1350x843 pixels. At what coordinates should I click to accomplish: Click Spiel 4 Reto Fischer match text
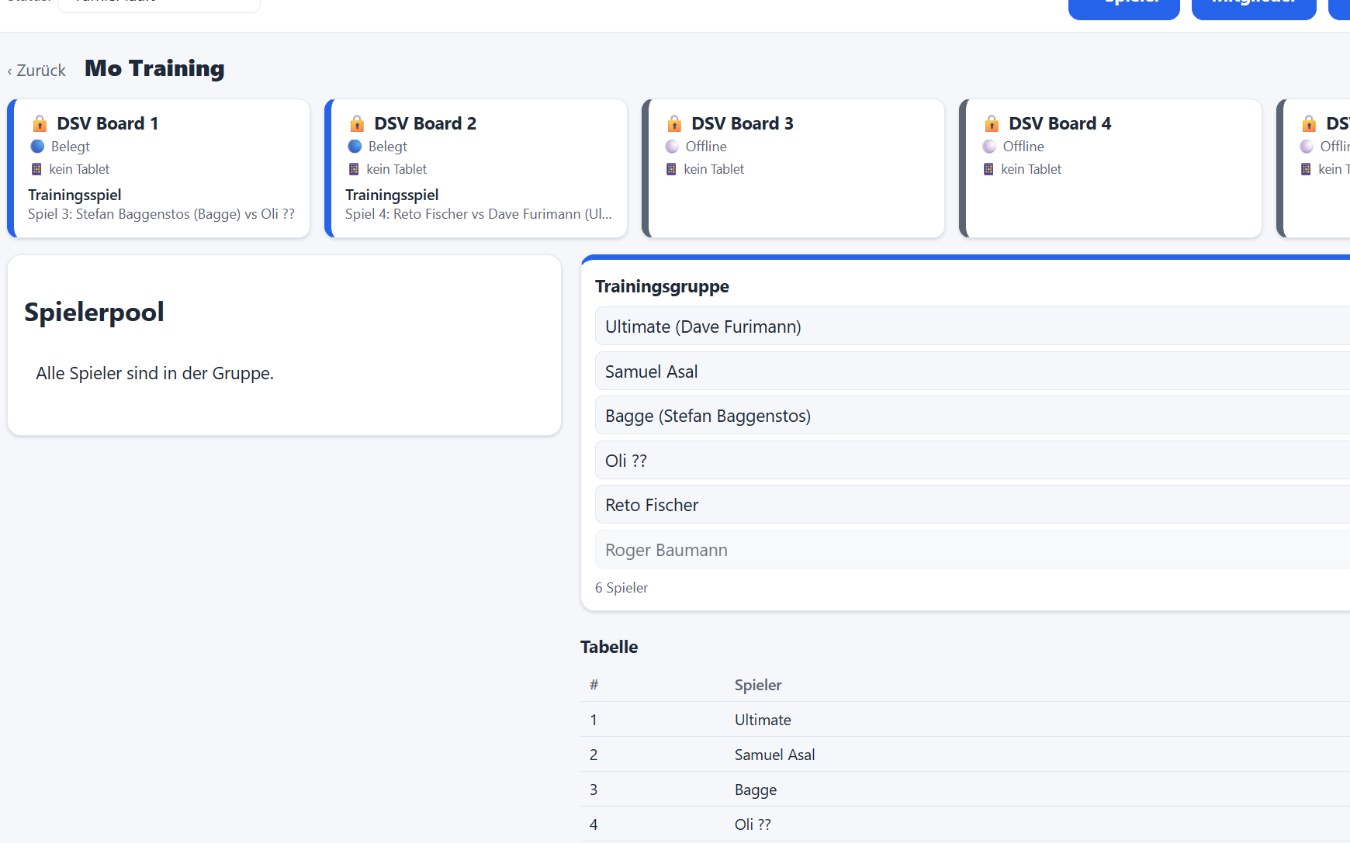click(x=478, y=214)
